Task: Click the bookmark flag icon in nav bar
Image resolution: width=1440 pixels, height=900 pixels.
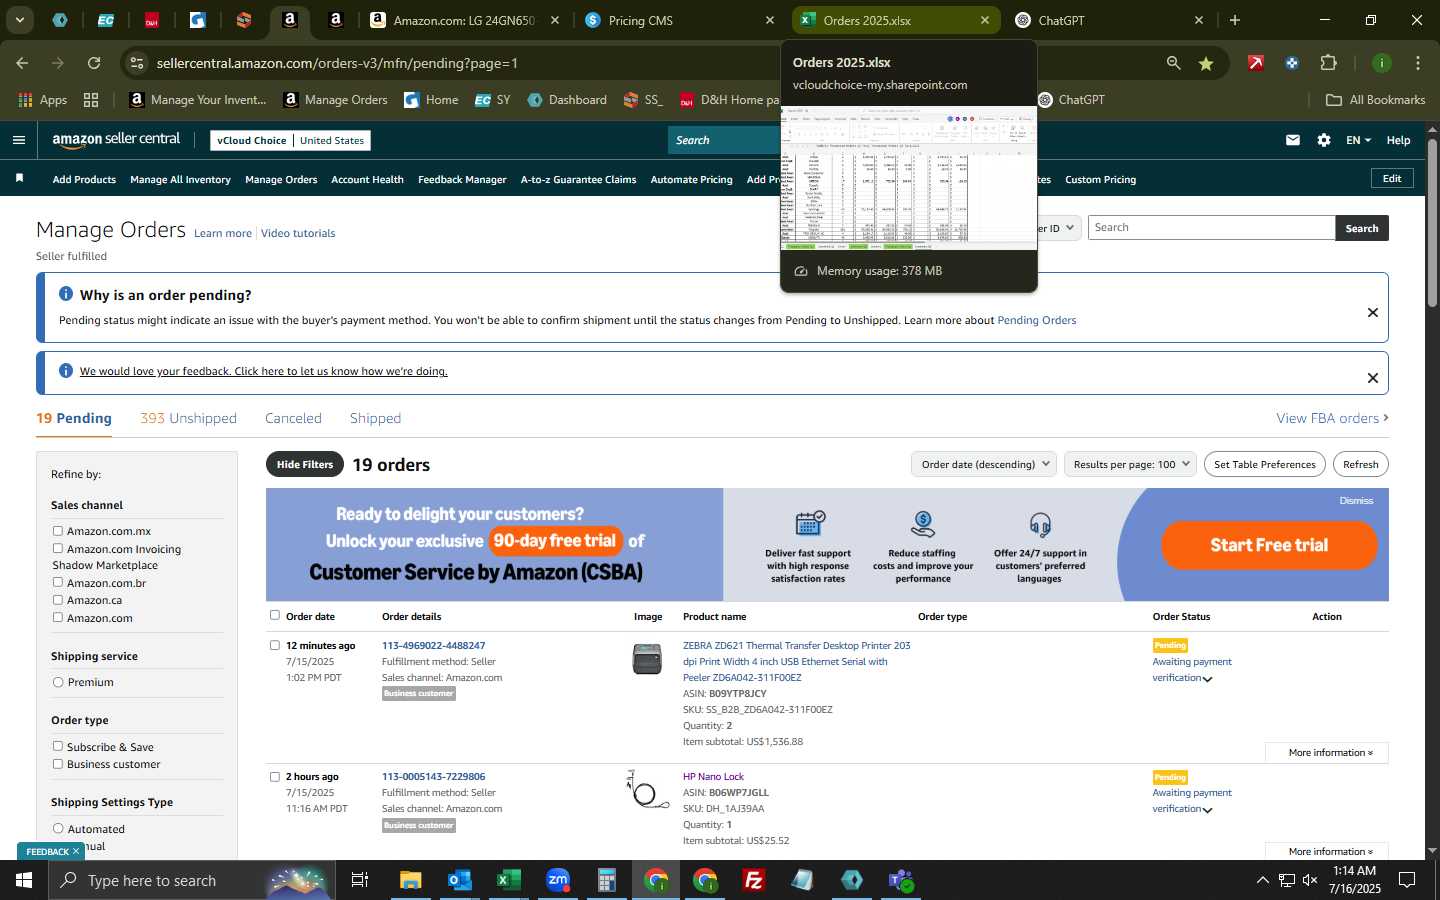Action: (19, 178)
